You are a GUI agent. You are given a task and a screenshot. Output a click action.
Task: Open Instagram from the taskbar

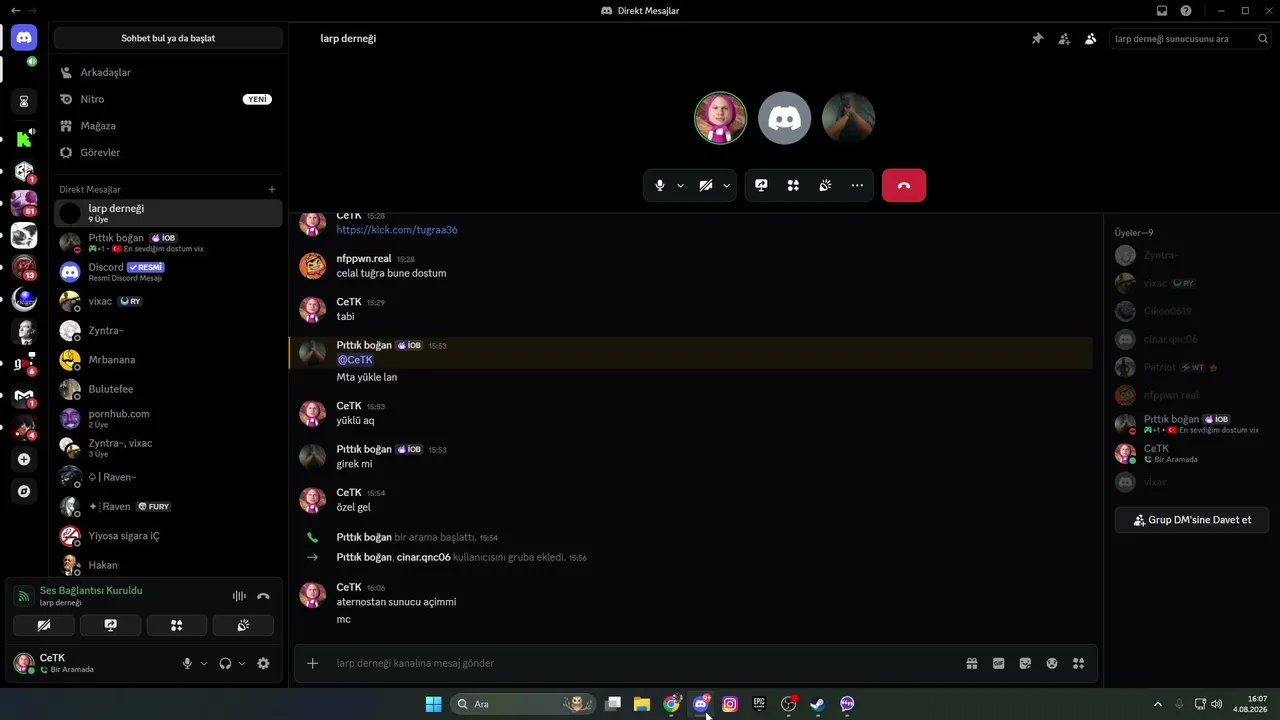(x=730, y=704)
